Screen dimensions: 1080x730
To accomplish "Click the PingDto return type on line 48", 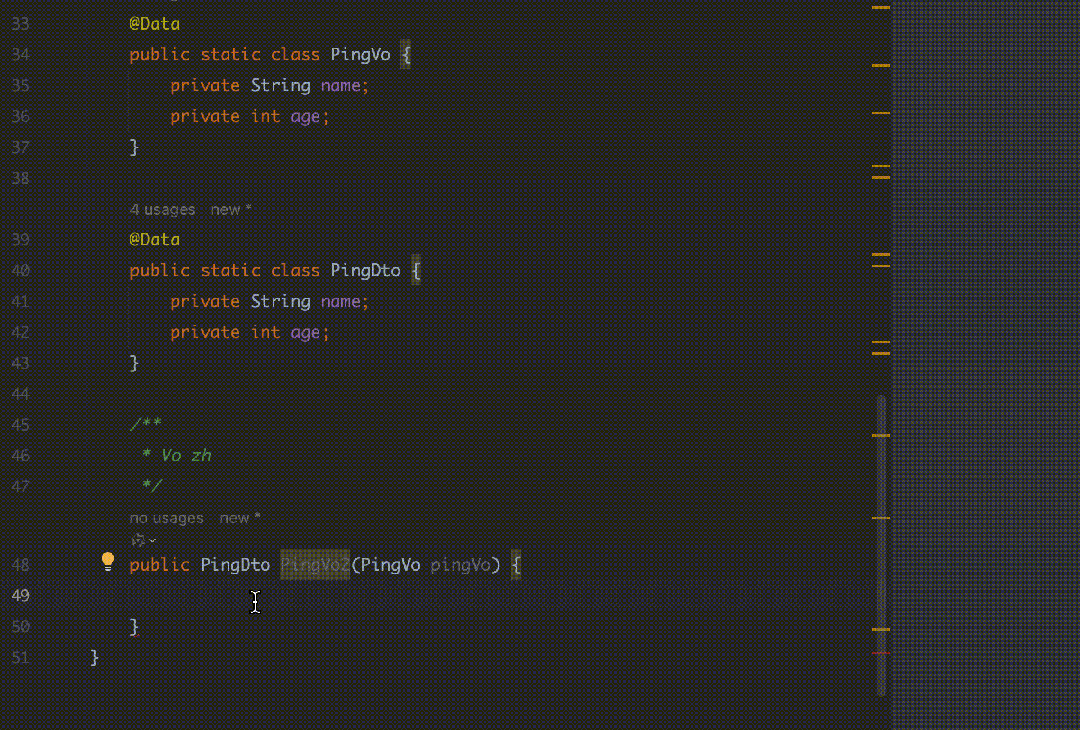I will (x=236, y=565).
